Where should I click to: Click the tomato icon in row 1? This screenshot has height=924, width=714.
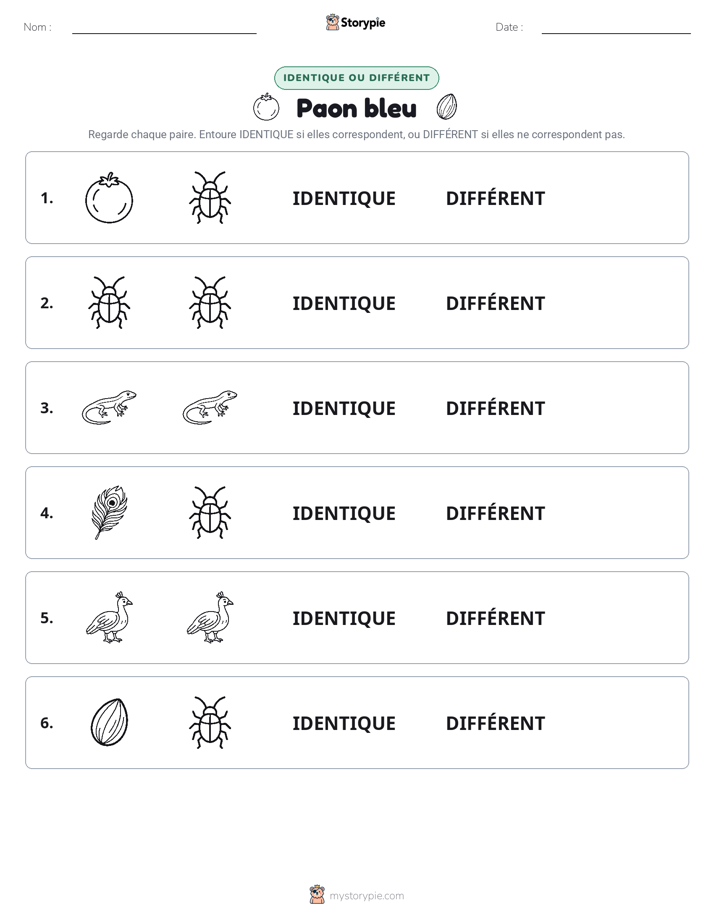(x=109, y=198)
